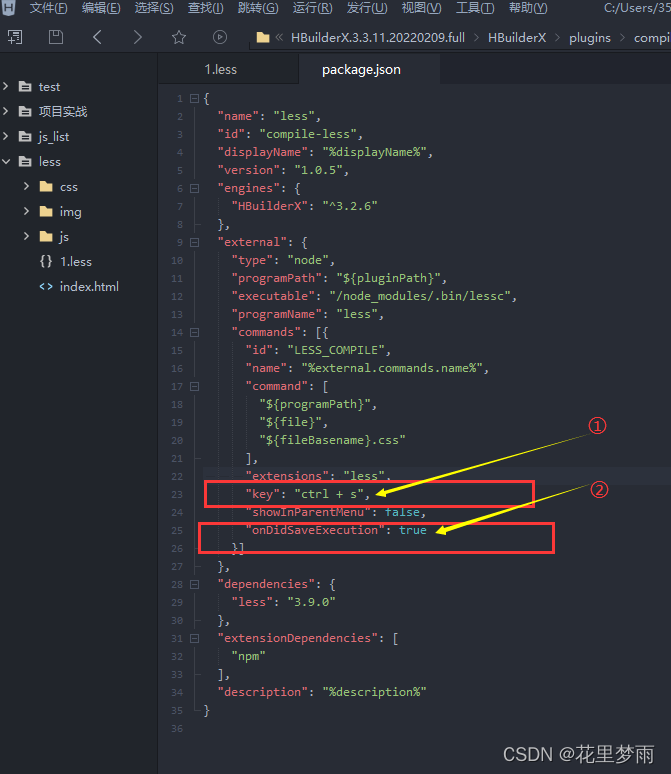This screenshot has height=774, width=671.
Task: Click the "1.0.5" version value
Action: pos(318,170)
